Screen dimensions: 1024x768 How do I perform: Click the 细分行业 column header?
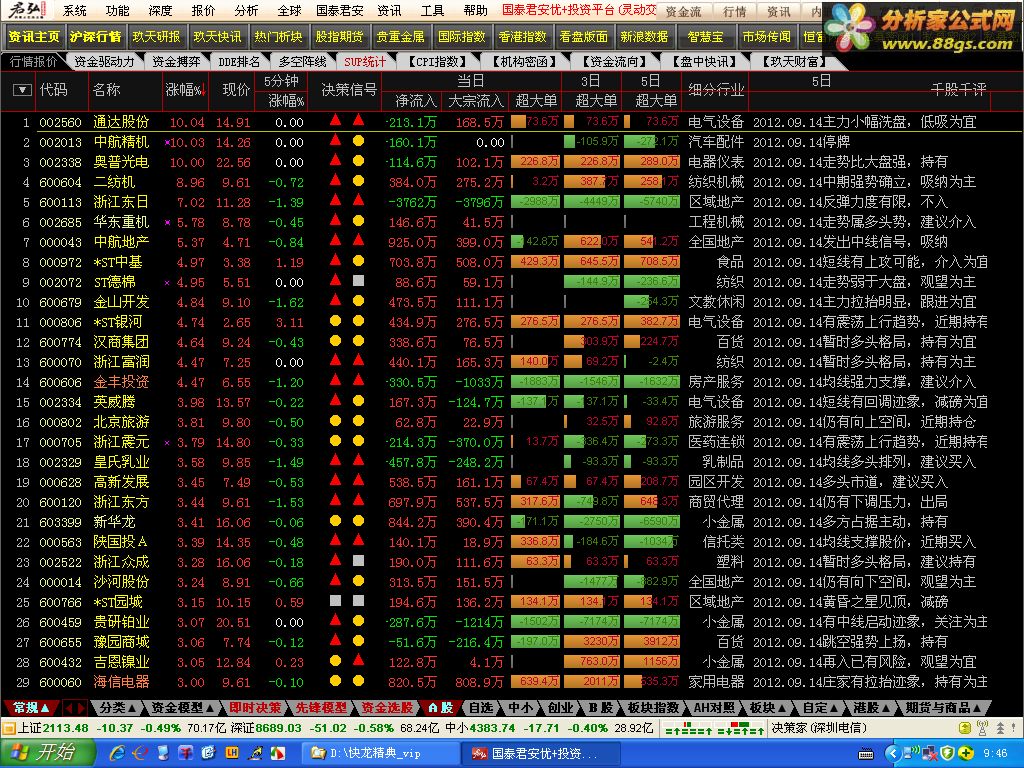(x=716, y=90)
